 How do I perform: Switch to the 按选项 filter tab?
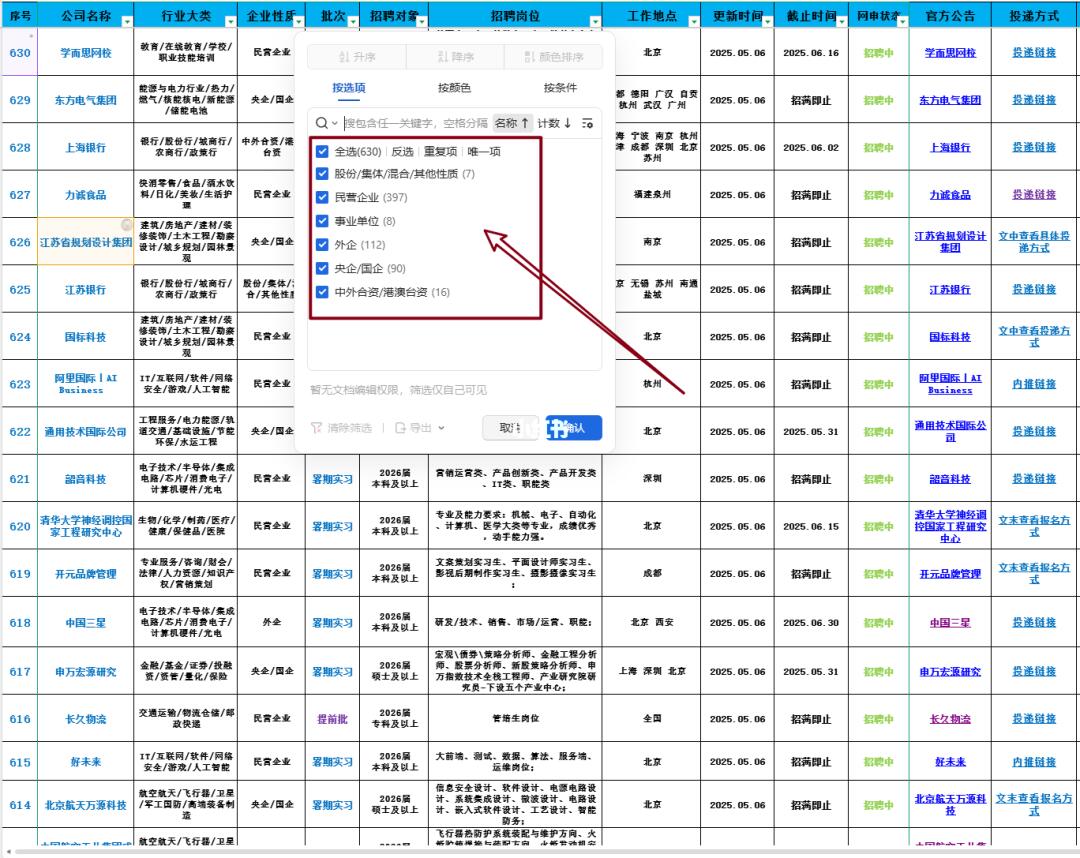pos(349,87)
